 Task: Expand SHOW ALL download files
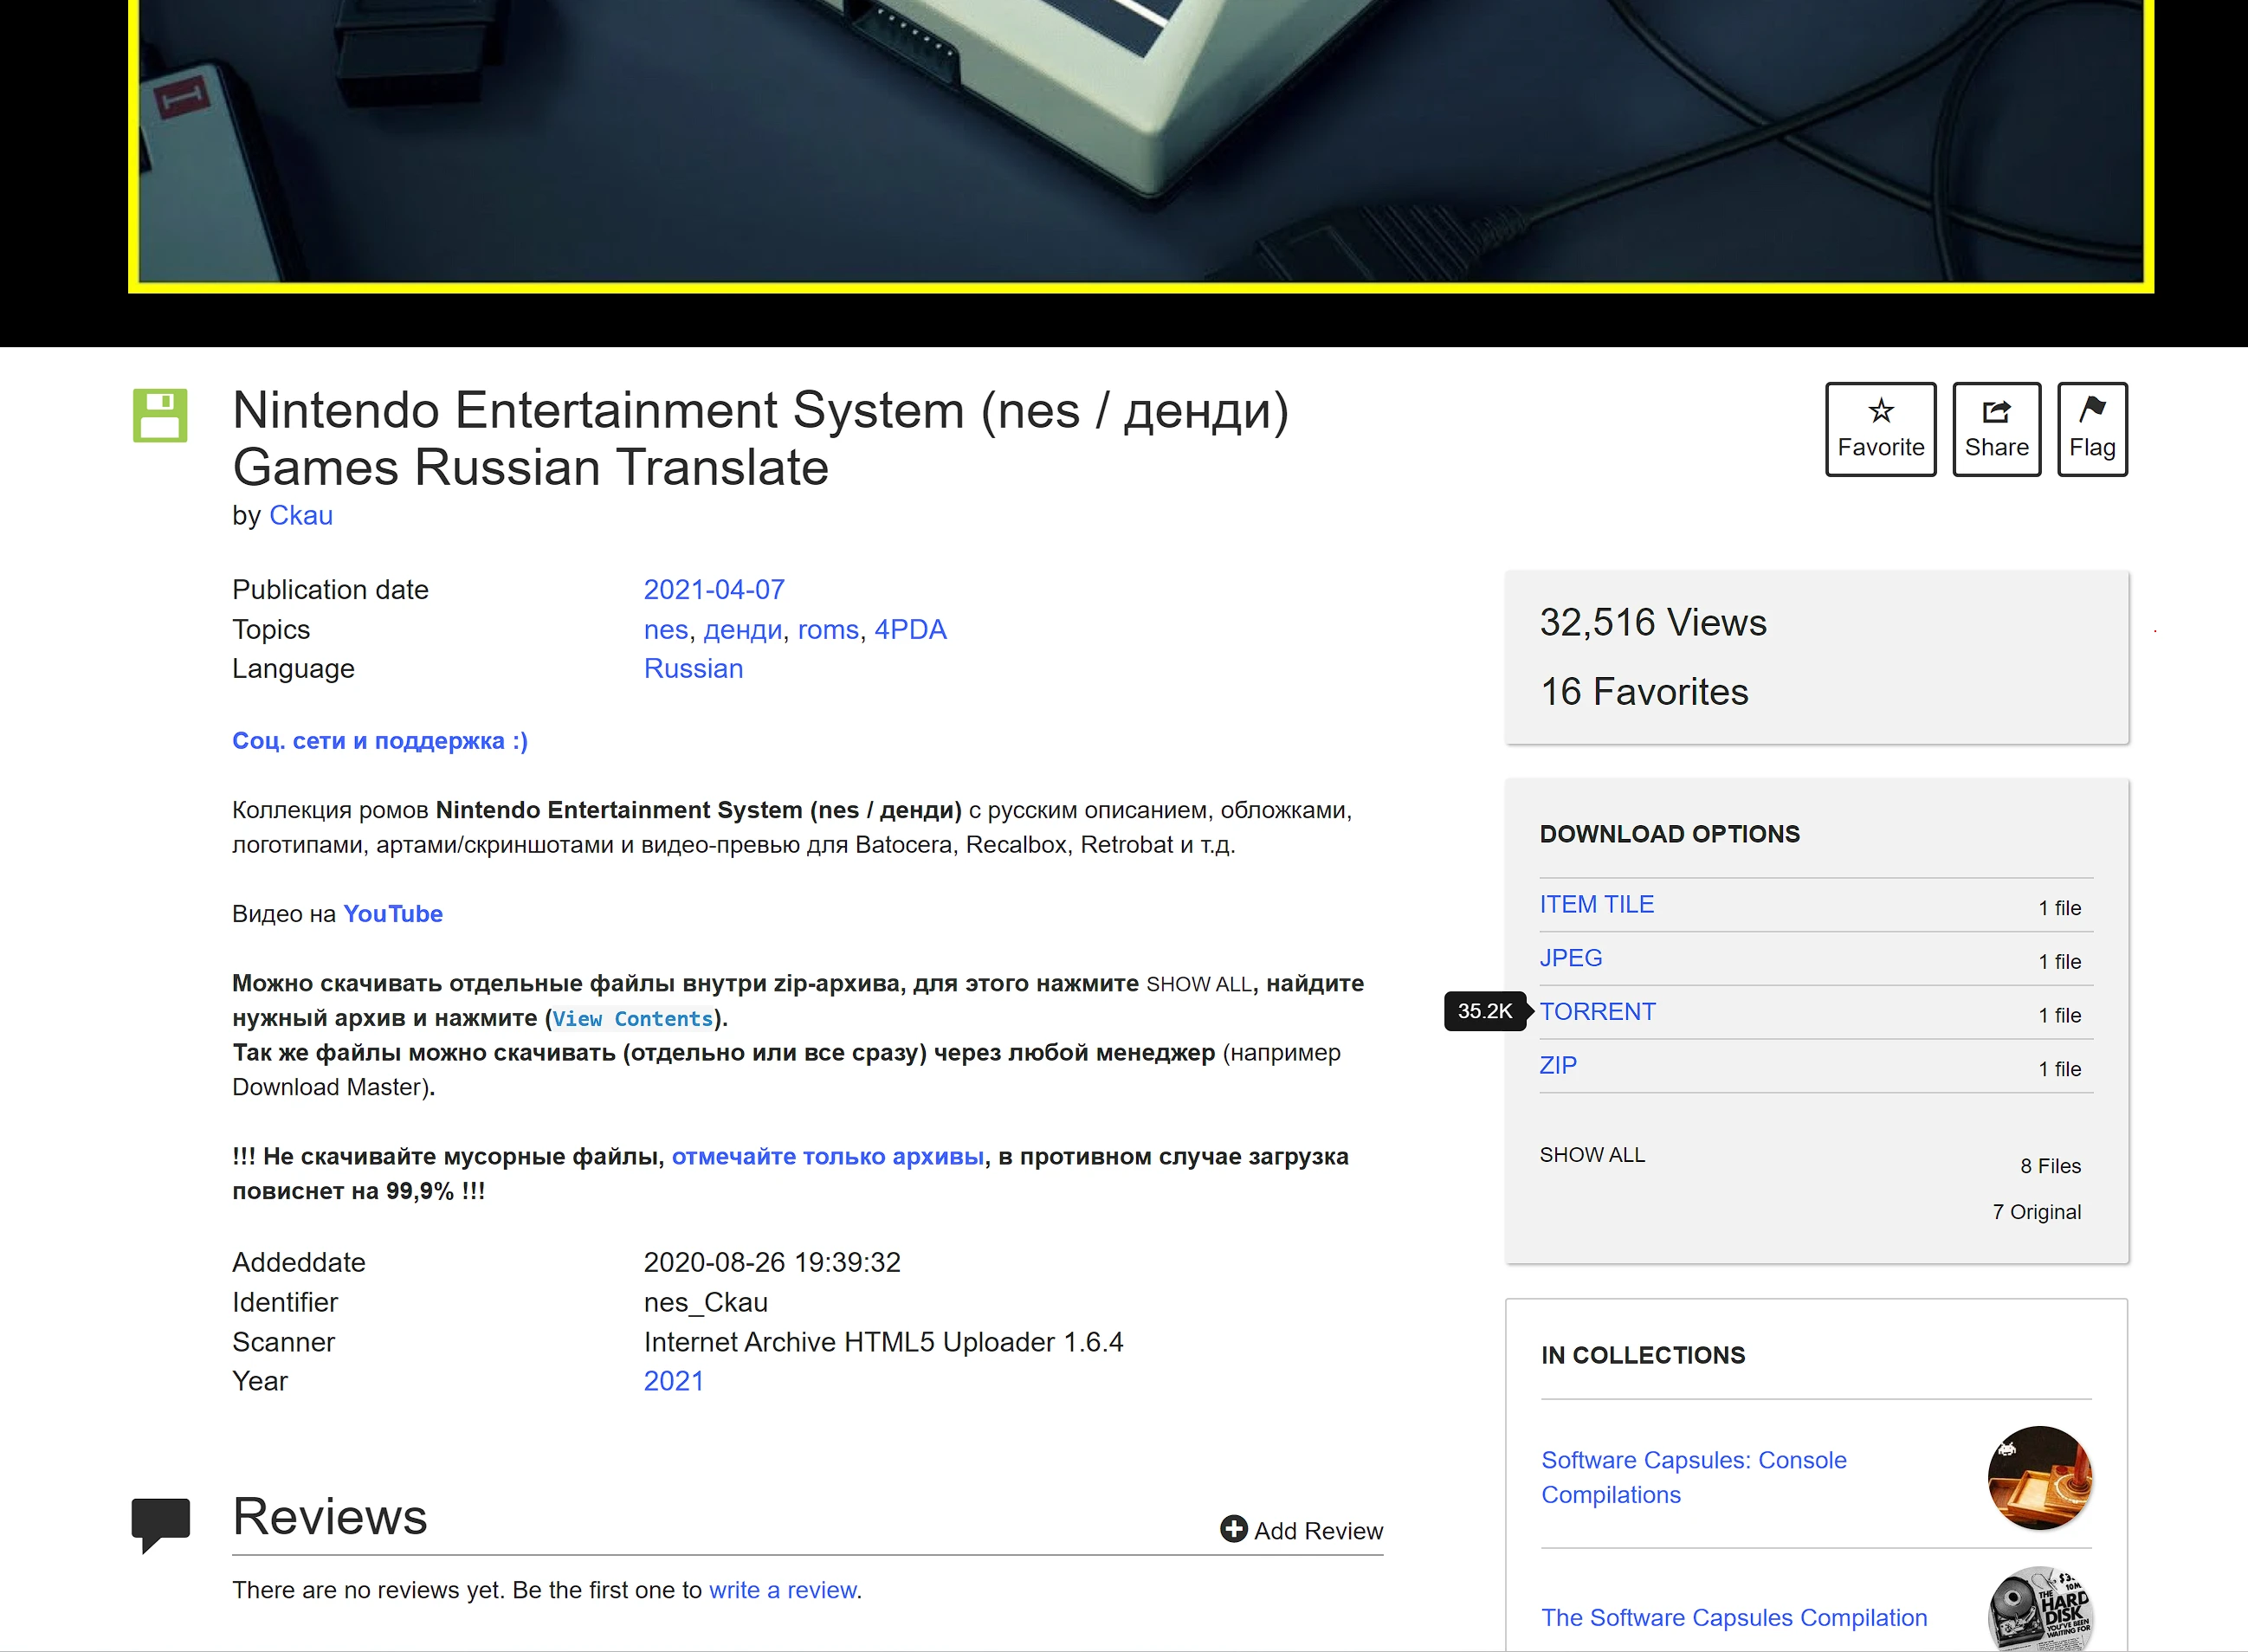(x=1592, y=1155)
